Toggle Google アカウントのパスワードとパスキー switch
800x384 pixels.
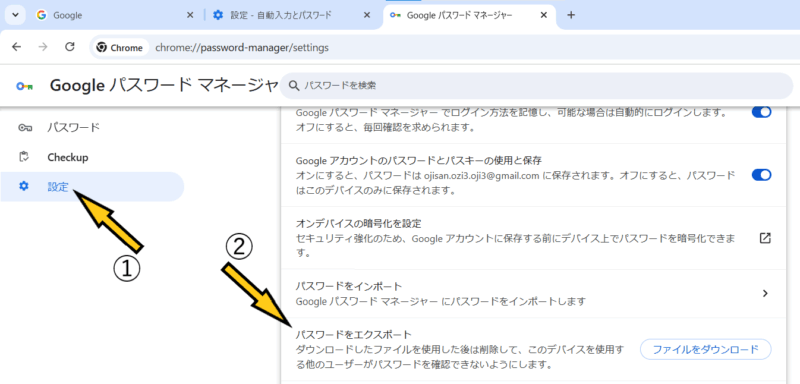pyautogui.click(x=761, y=175)
